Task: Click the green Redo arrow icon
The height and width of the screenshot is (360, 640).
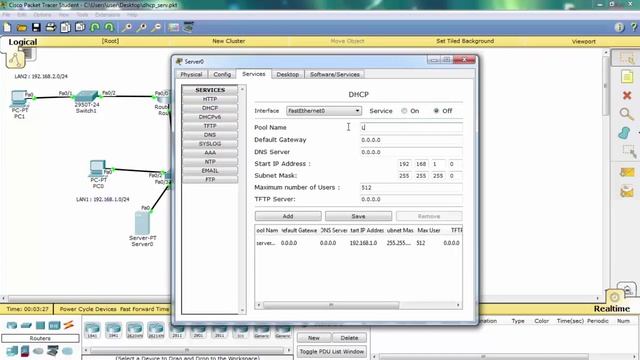Action: pyautogui.click(x=109, y=27)
